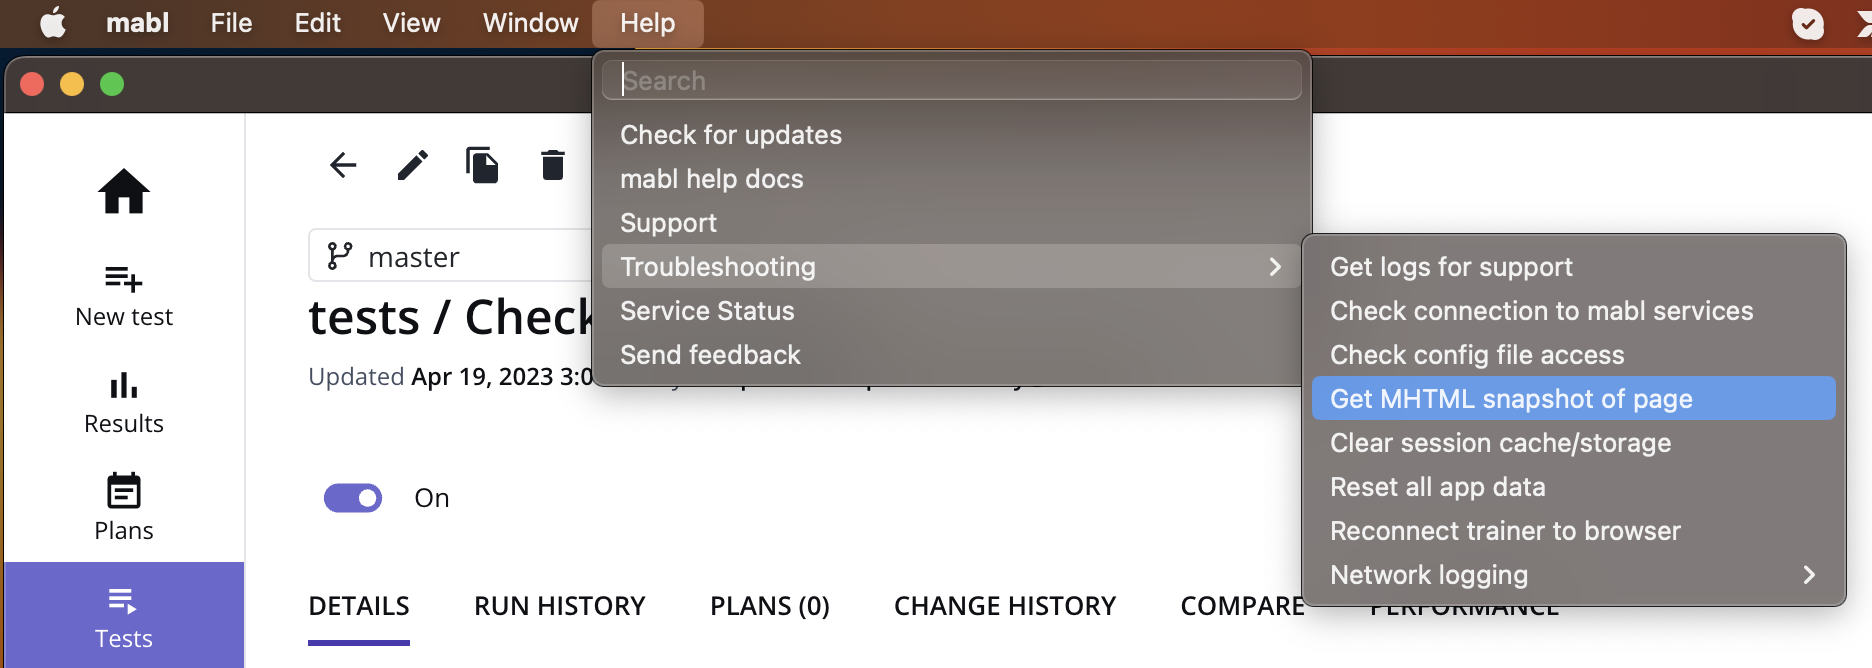Open the Change History tab
Image resolution: width=1872 pixels, height=668 pixels.
1005,606
